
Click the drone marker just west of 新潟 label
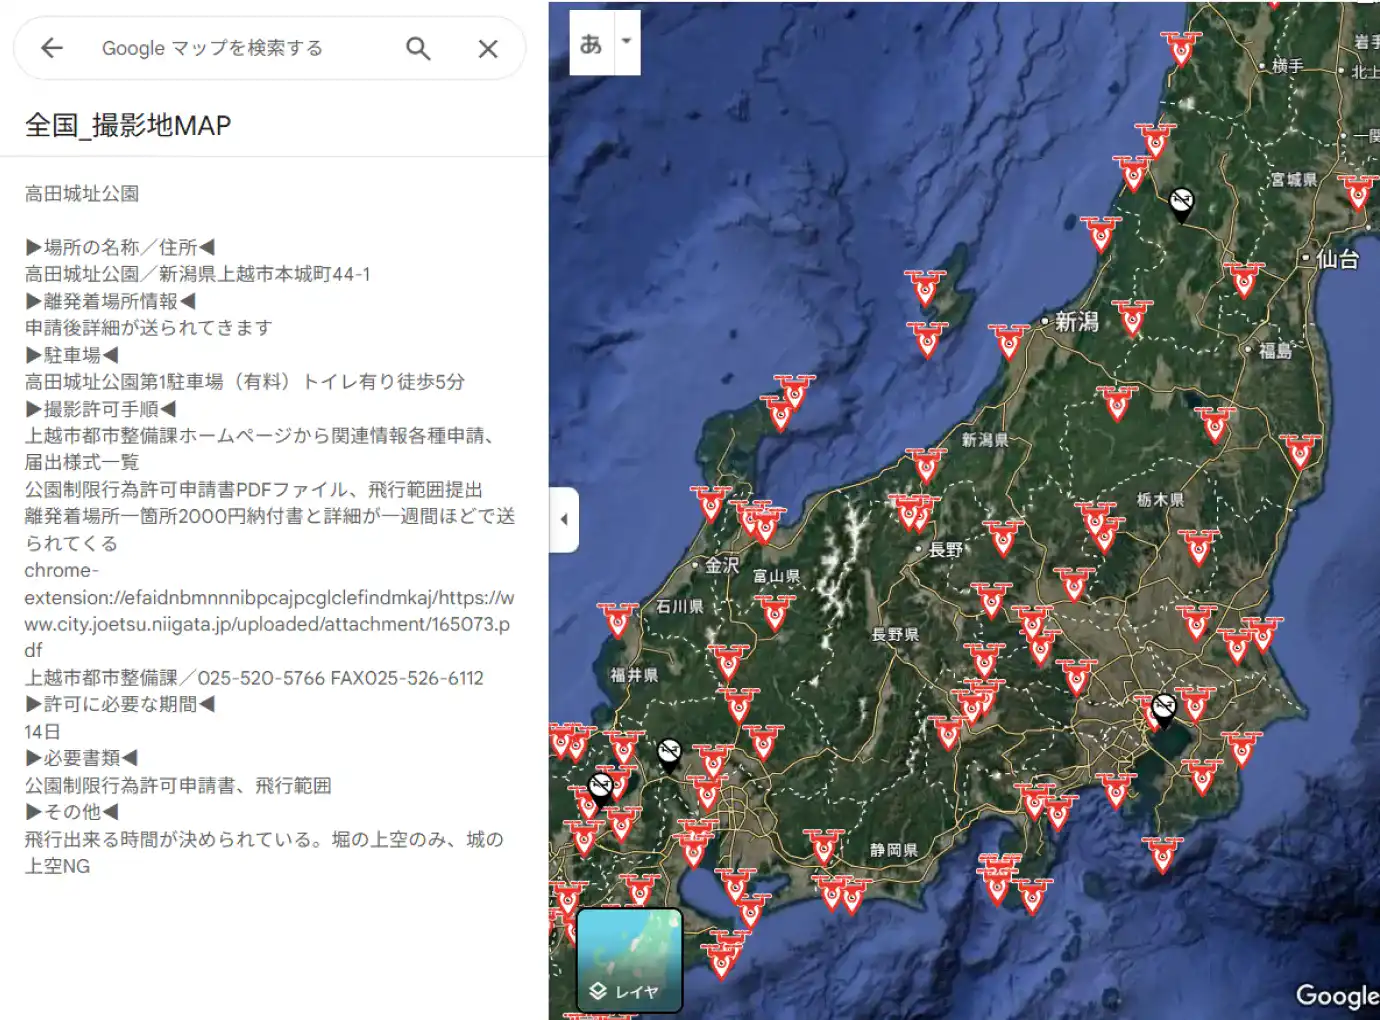[1009, 341]
